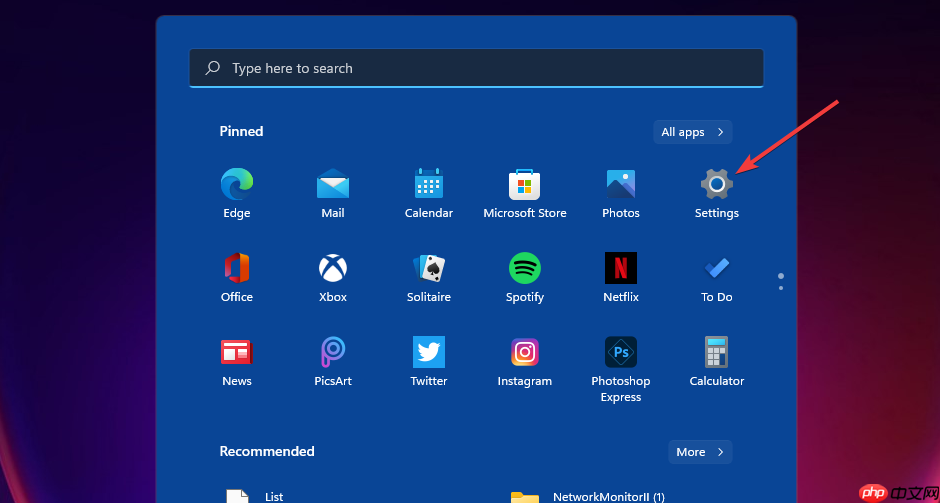Launch Photoshop Express

[620, 352]
